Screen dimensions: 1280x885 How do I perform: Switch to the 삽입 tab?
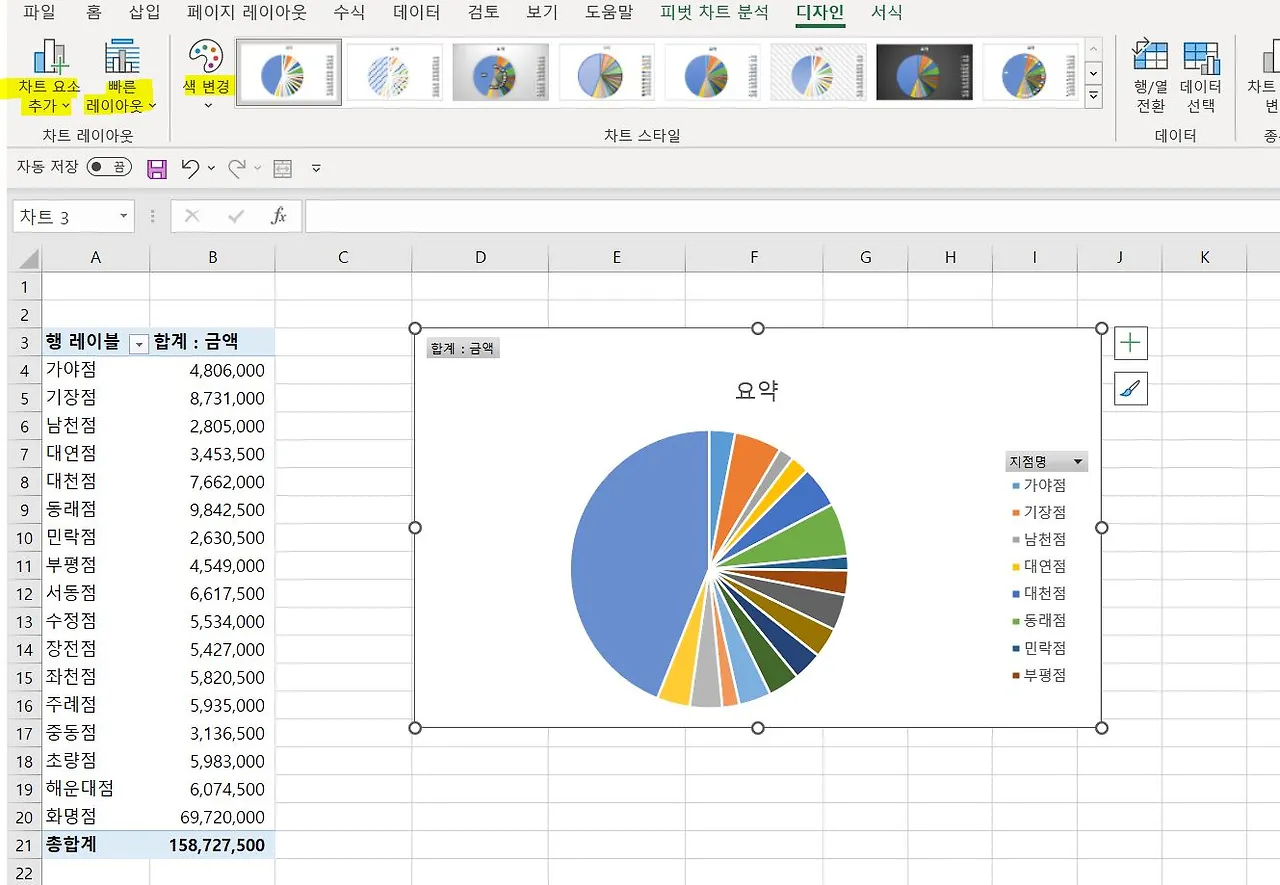(144, 13)
